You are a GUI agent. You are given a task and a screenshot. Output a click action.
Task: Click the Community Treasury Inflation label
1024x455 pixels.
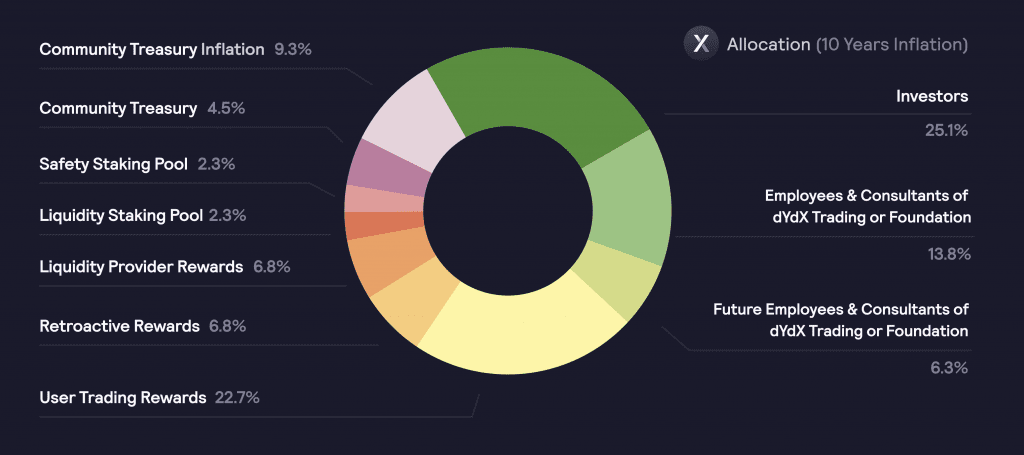[x=152, y=49]
